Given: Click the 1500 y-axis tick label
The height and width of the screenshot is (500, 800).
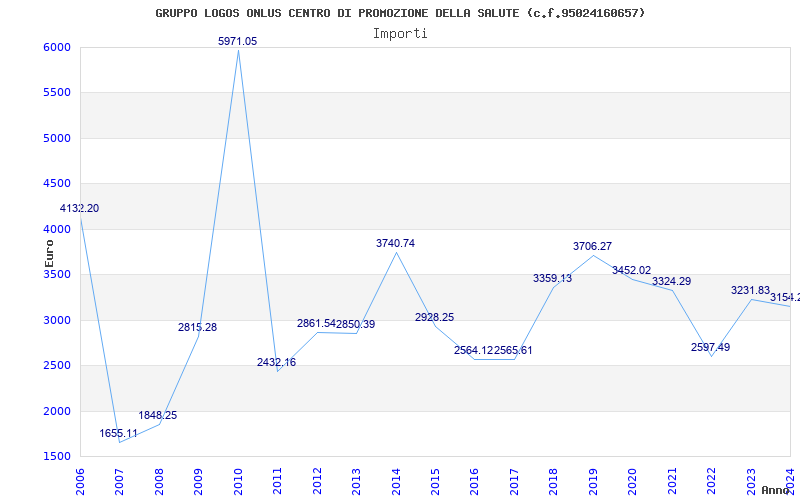Looking at the screenshot, I should pos(57,457).
